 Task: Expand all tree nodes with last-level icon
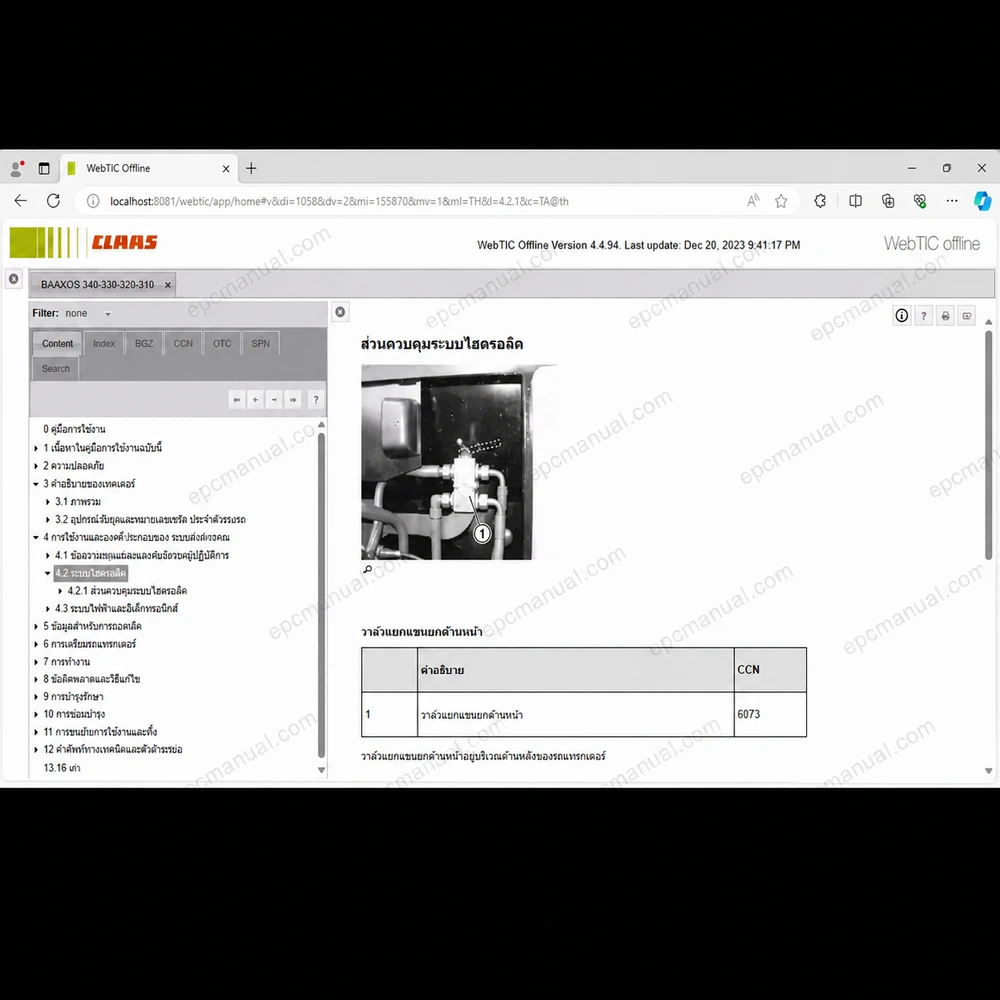coord(293,400)
